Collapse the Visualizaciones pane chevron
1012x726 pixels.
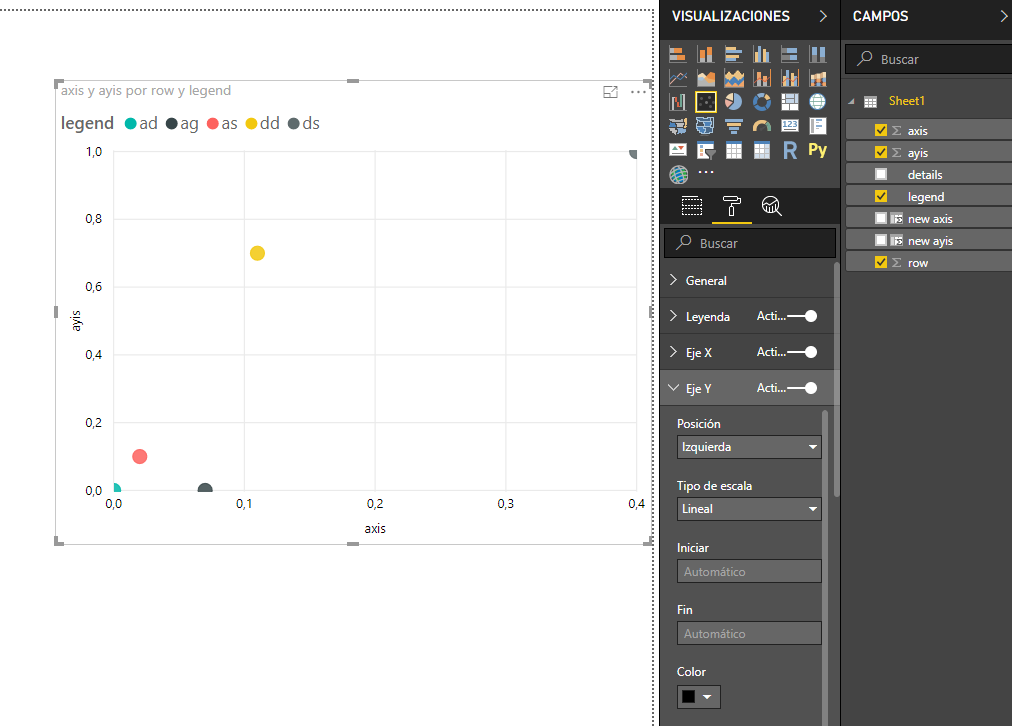point(823,16)
